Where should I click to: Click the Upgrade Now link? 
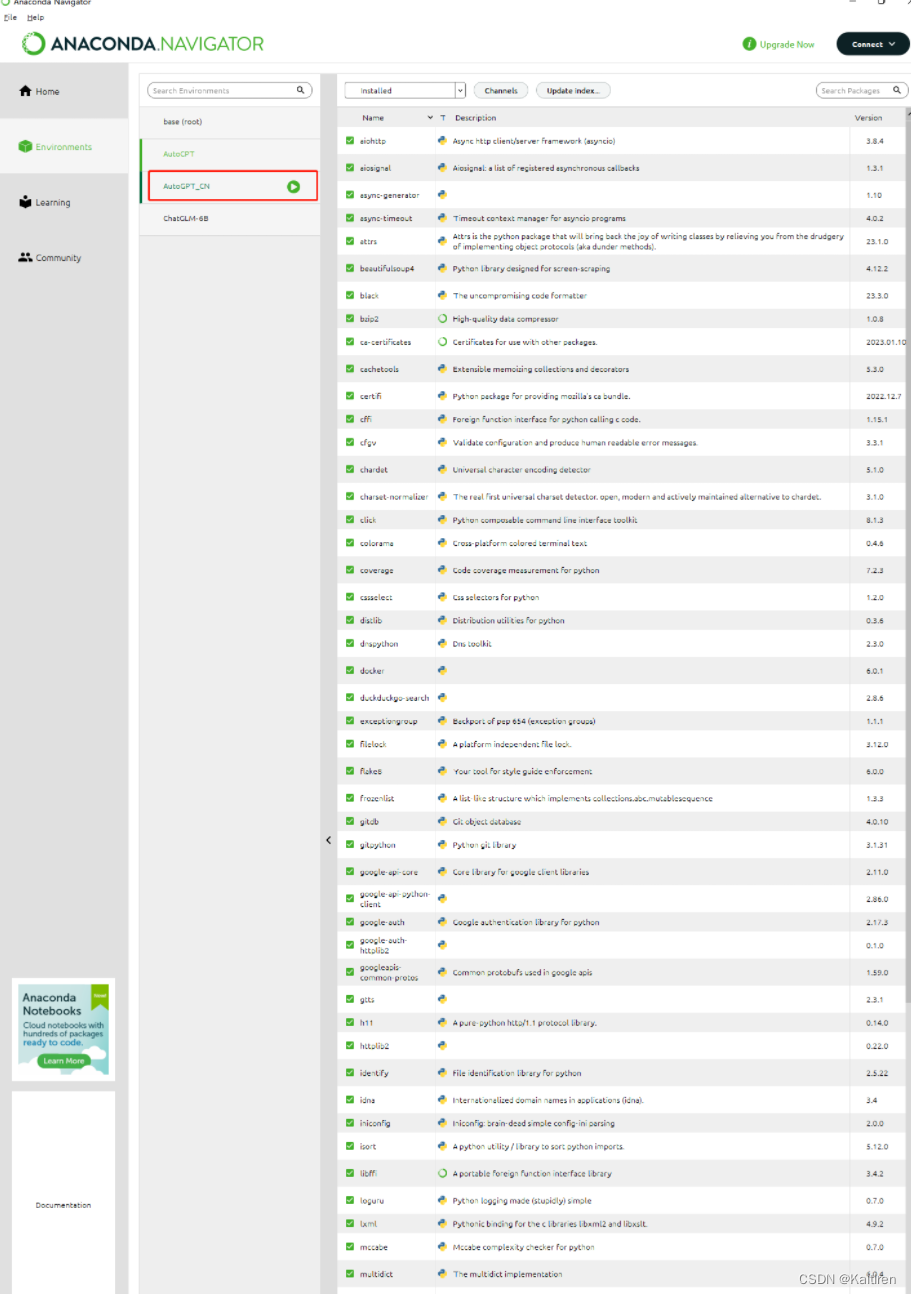[x=787, y=45]
